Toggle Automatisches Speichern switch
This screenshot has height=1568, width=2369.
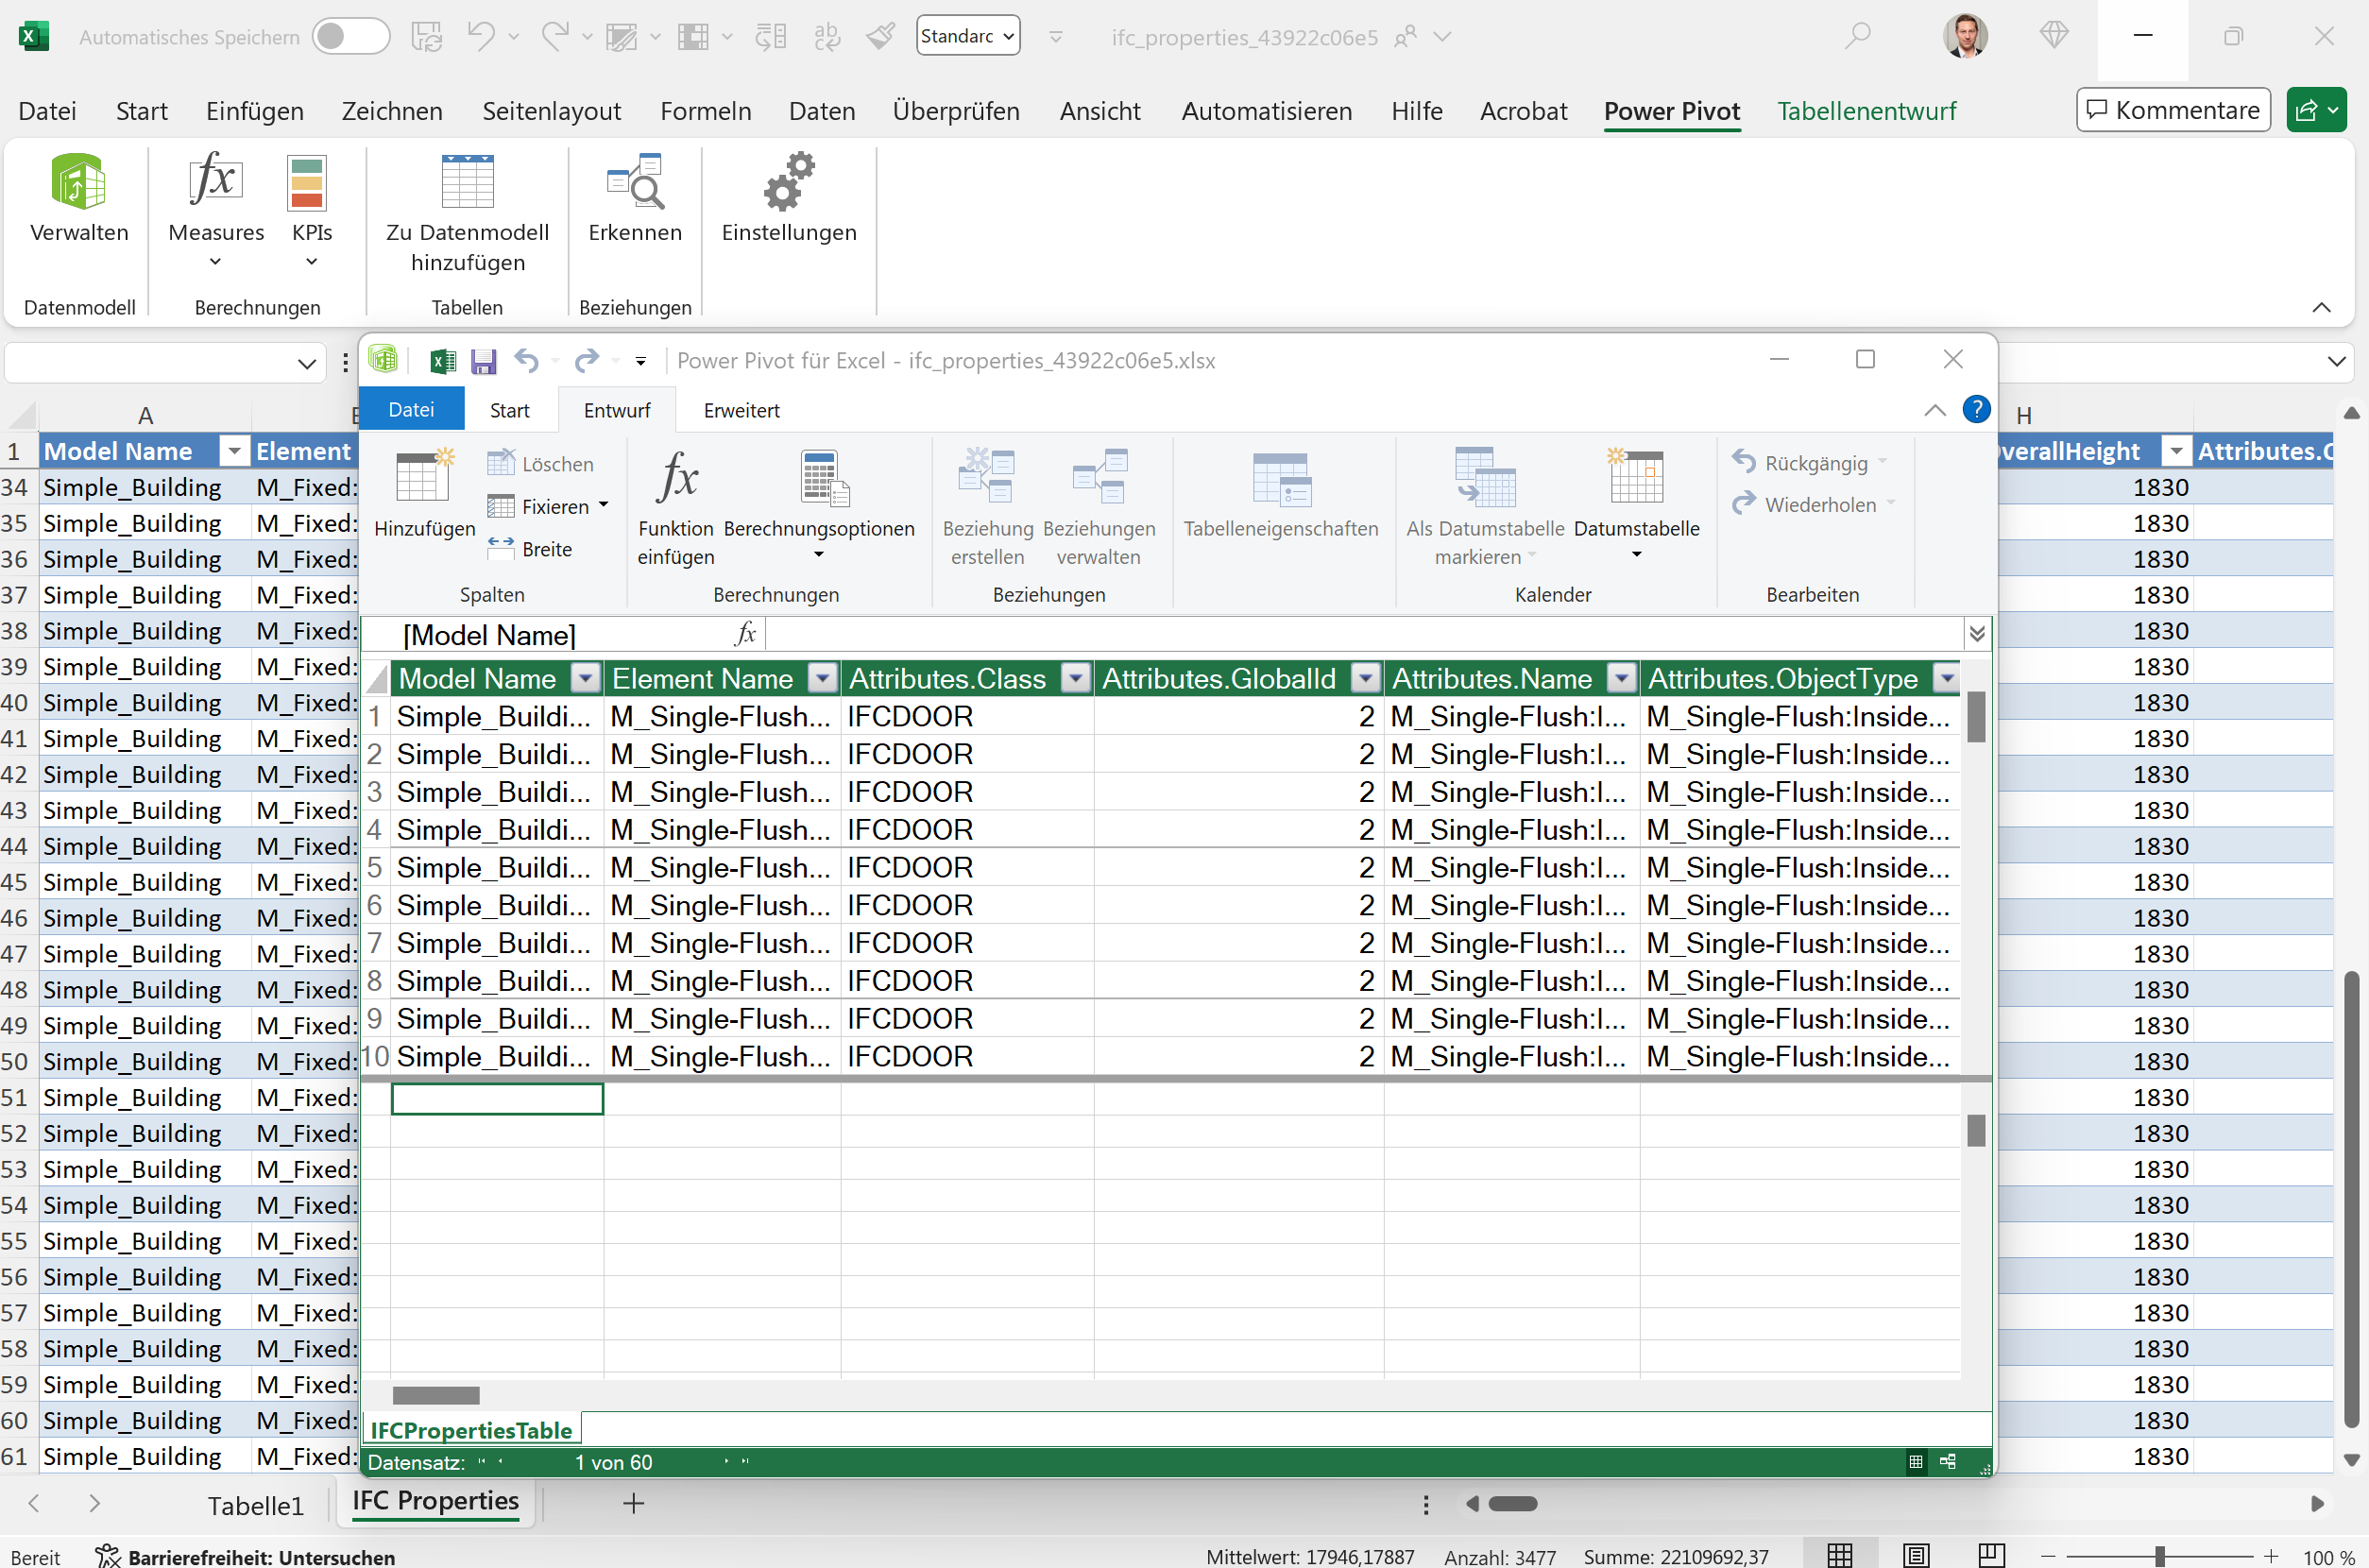[351, 37]
